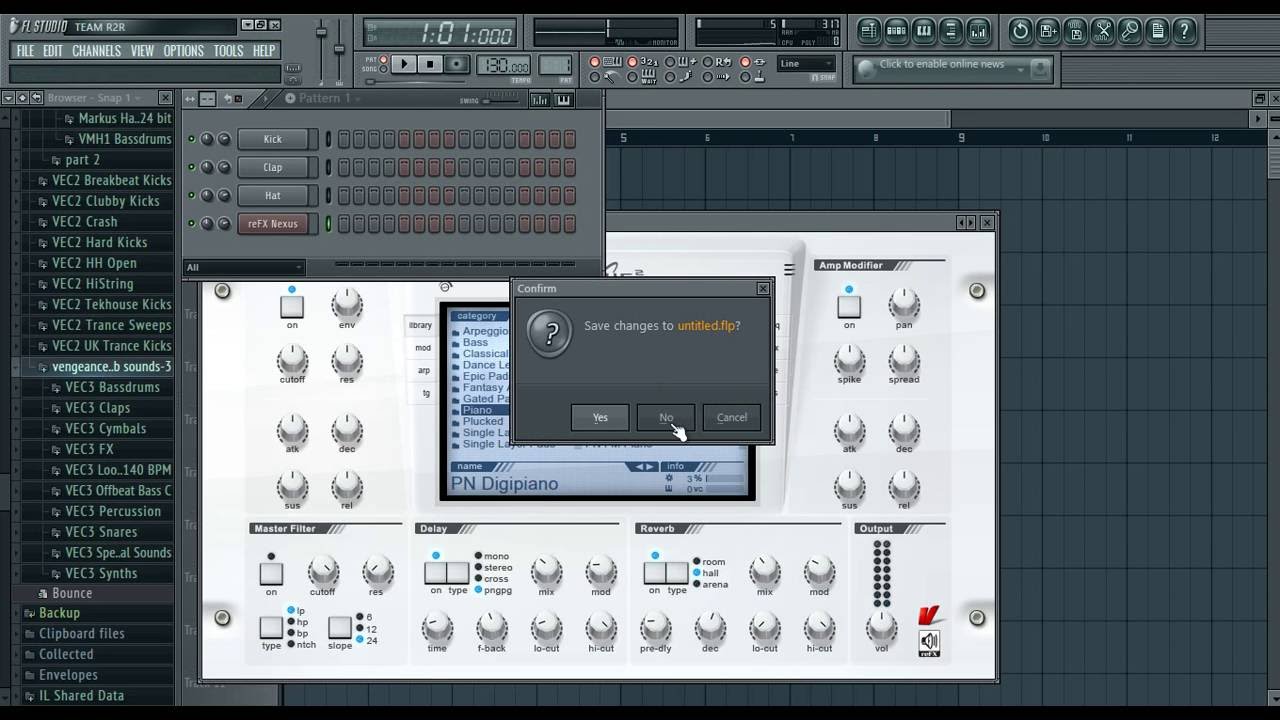Screen dimensions: 1280x720
Task: Mute the Kick channel green light
Action: pos(191,140)
